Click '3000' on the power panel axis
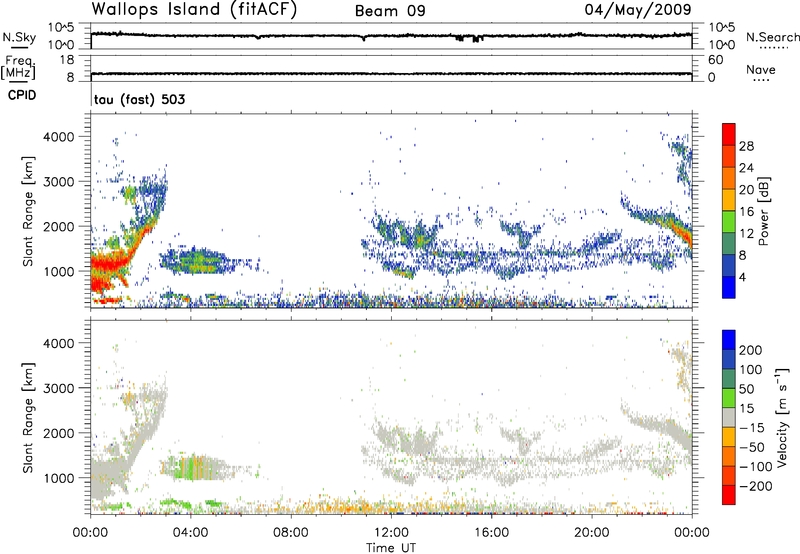This screenshot has width=800, height=554. (x=59, y=182)
